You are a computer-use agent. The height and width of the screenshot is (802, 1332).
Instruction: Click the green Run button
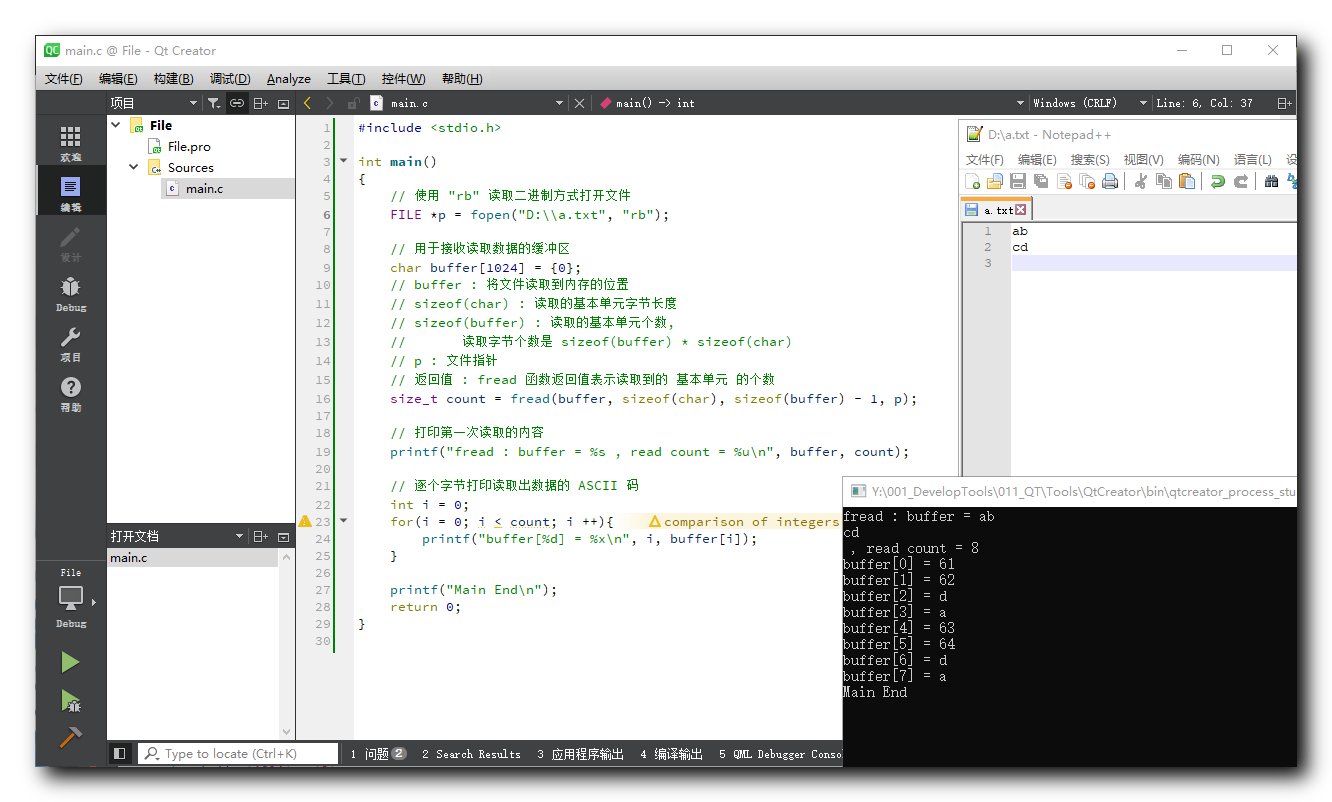70,662
